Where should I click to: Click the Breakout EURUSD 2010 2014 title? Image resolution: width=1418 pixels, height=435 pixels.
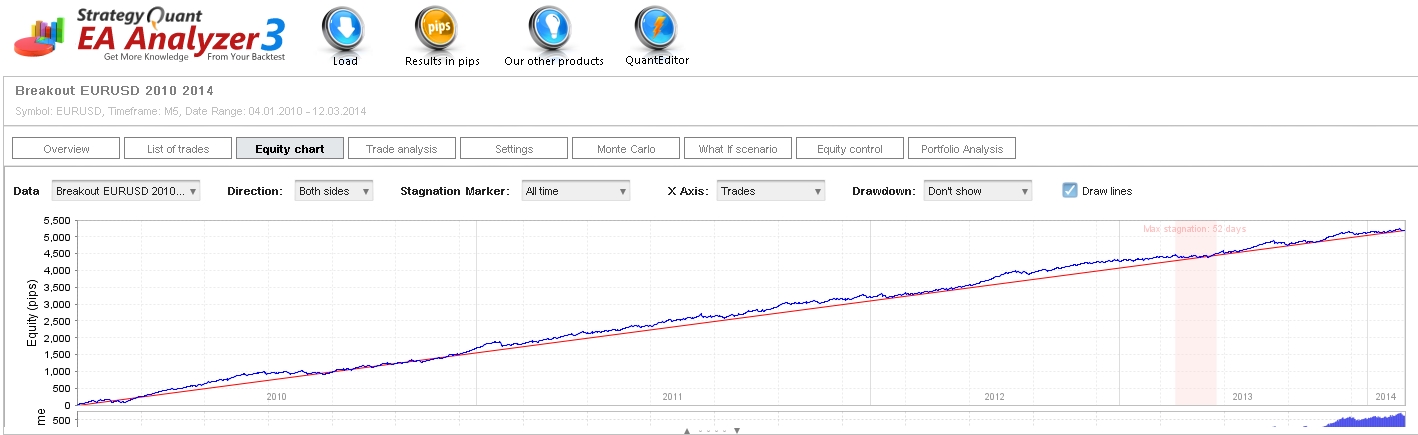[114, 91]
